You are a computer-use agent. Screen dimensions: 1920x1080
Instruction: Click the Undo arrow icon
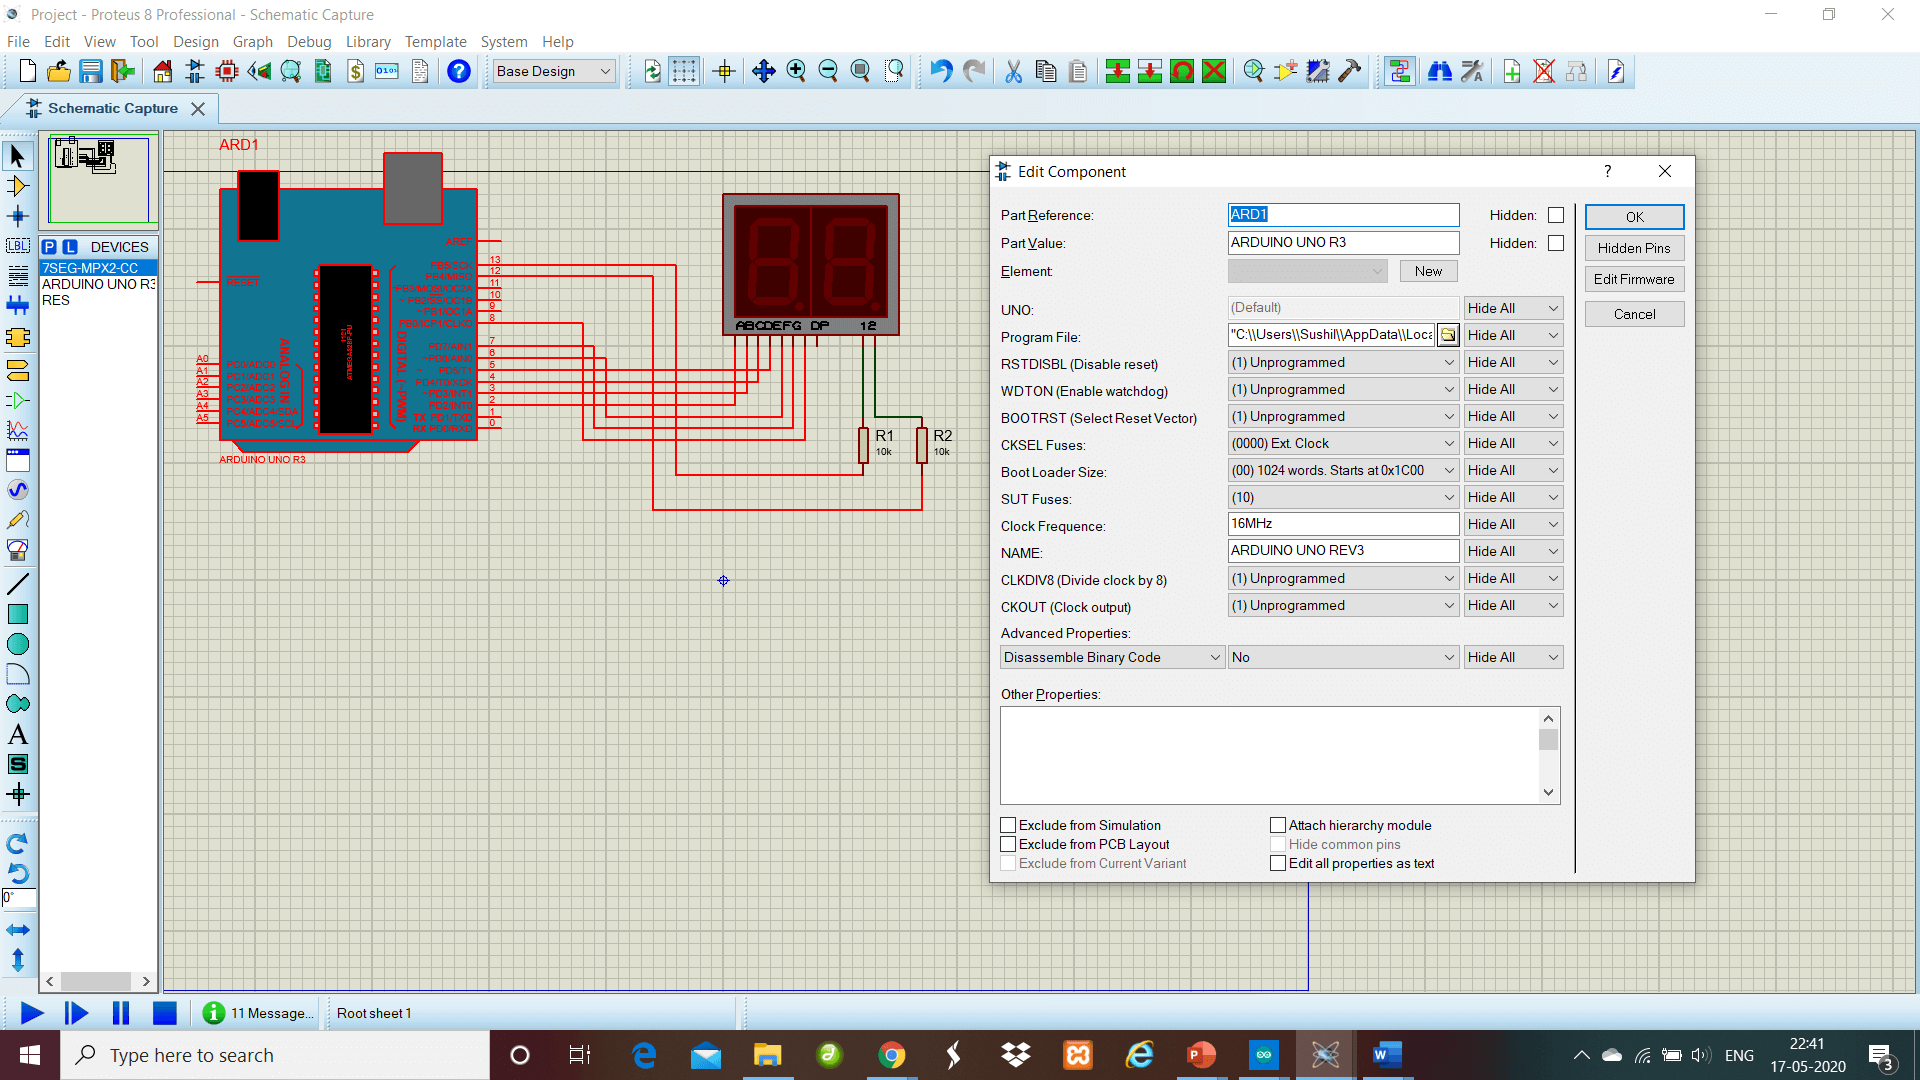click(941, 71)
